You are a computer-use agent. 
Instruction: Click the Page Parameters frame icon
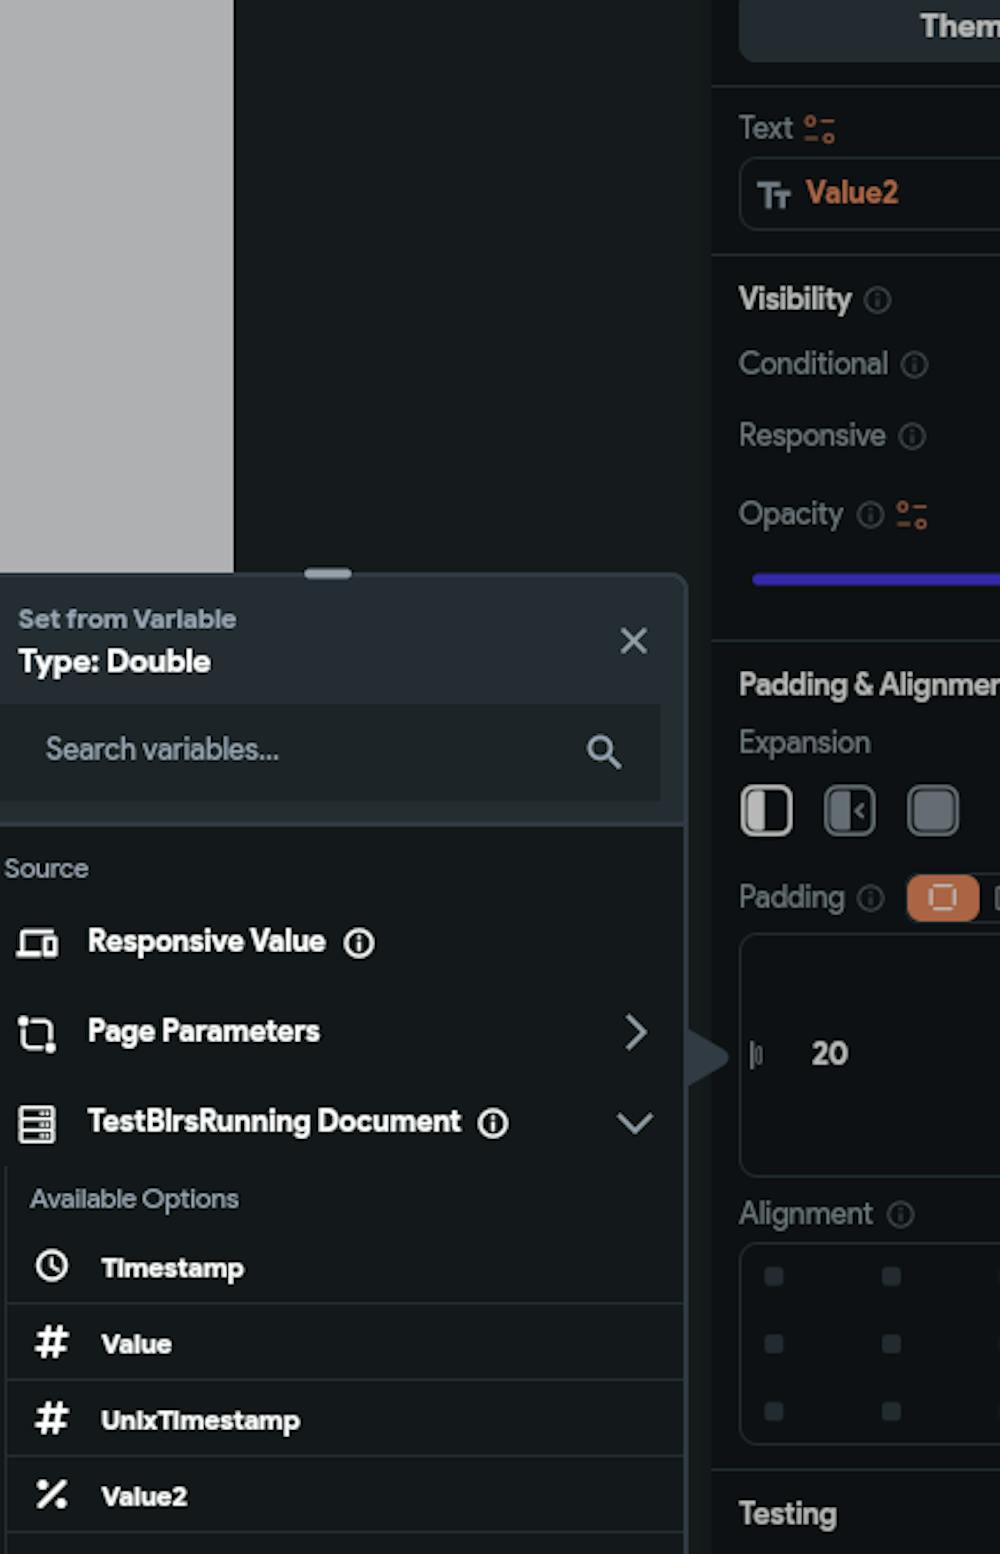[37, 1032]
